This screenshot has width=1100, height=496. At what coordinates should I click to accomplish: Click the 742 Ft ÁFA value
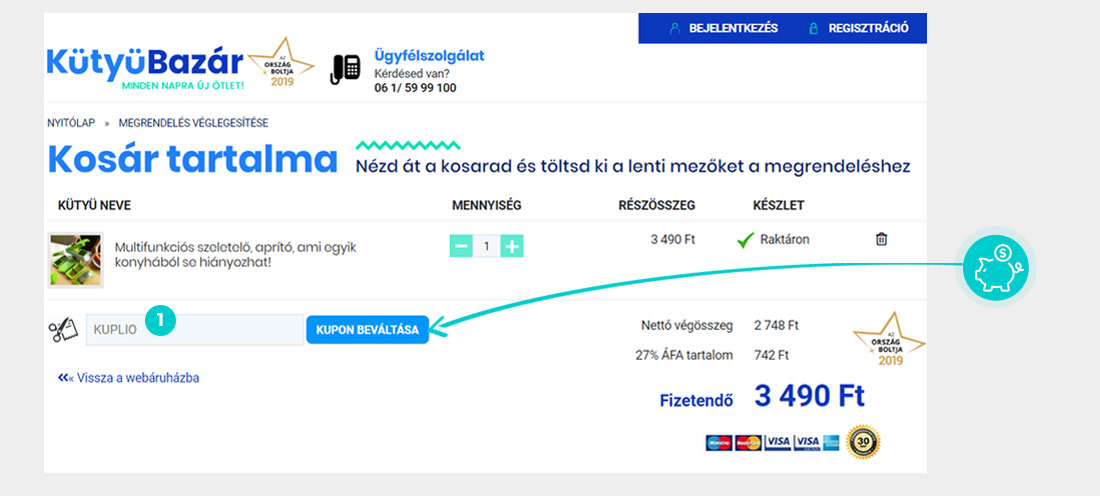point(772,355)
